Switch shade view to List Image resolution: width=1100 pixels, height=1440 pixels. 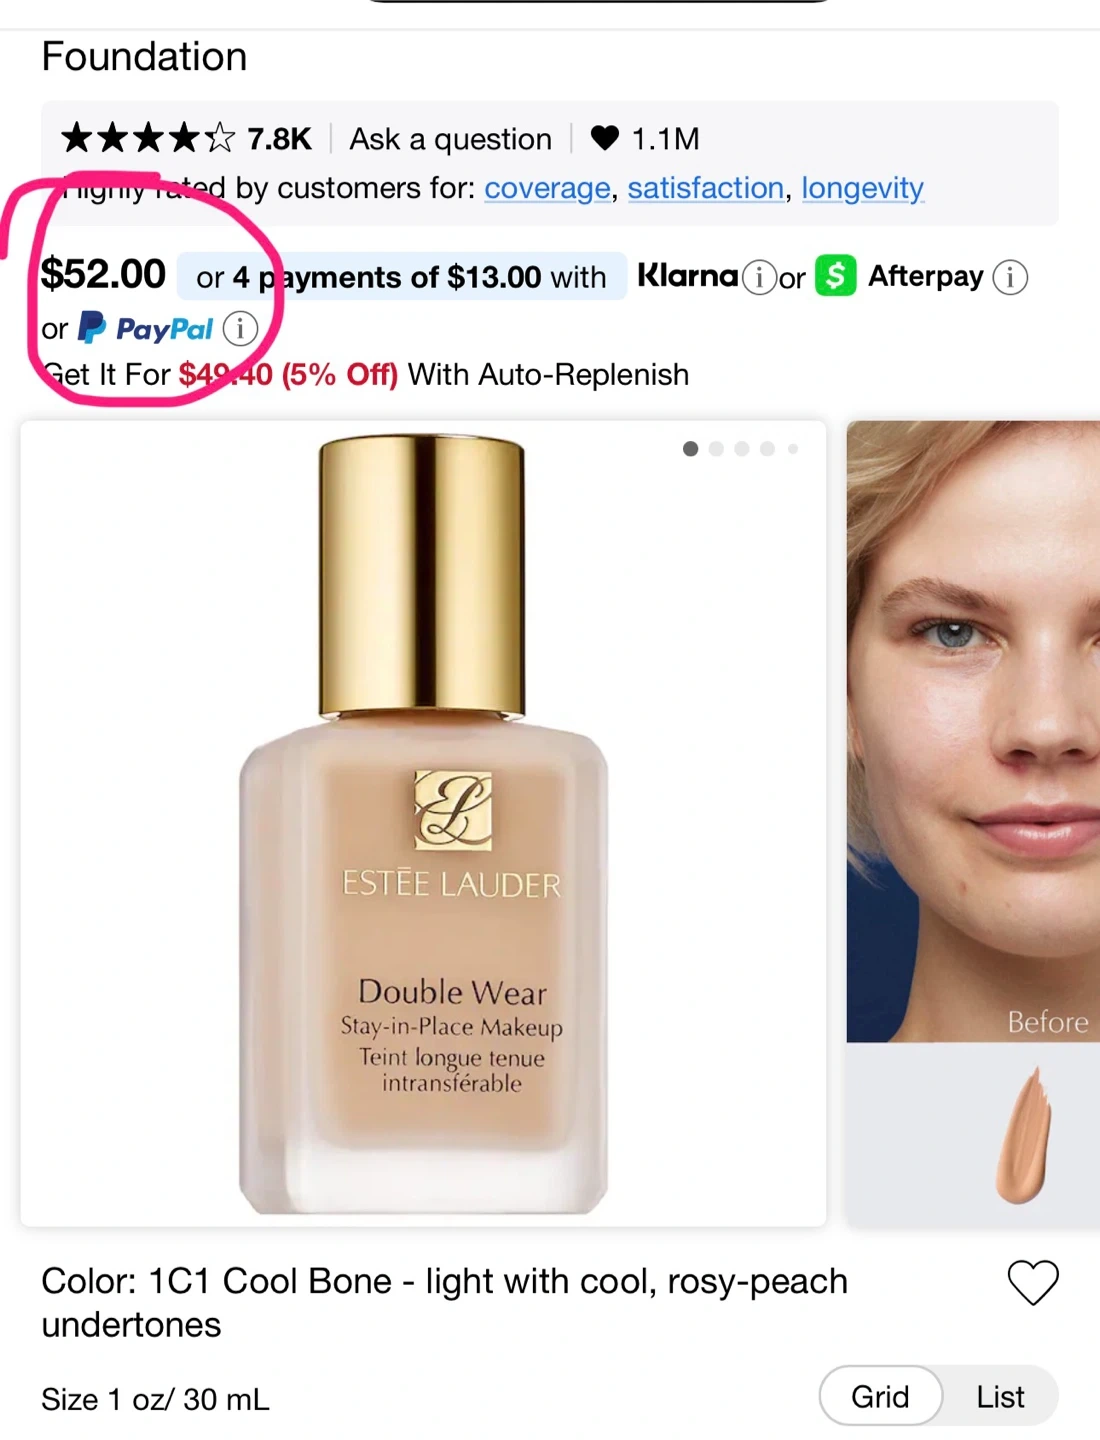click(1000, 1396)
